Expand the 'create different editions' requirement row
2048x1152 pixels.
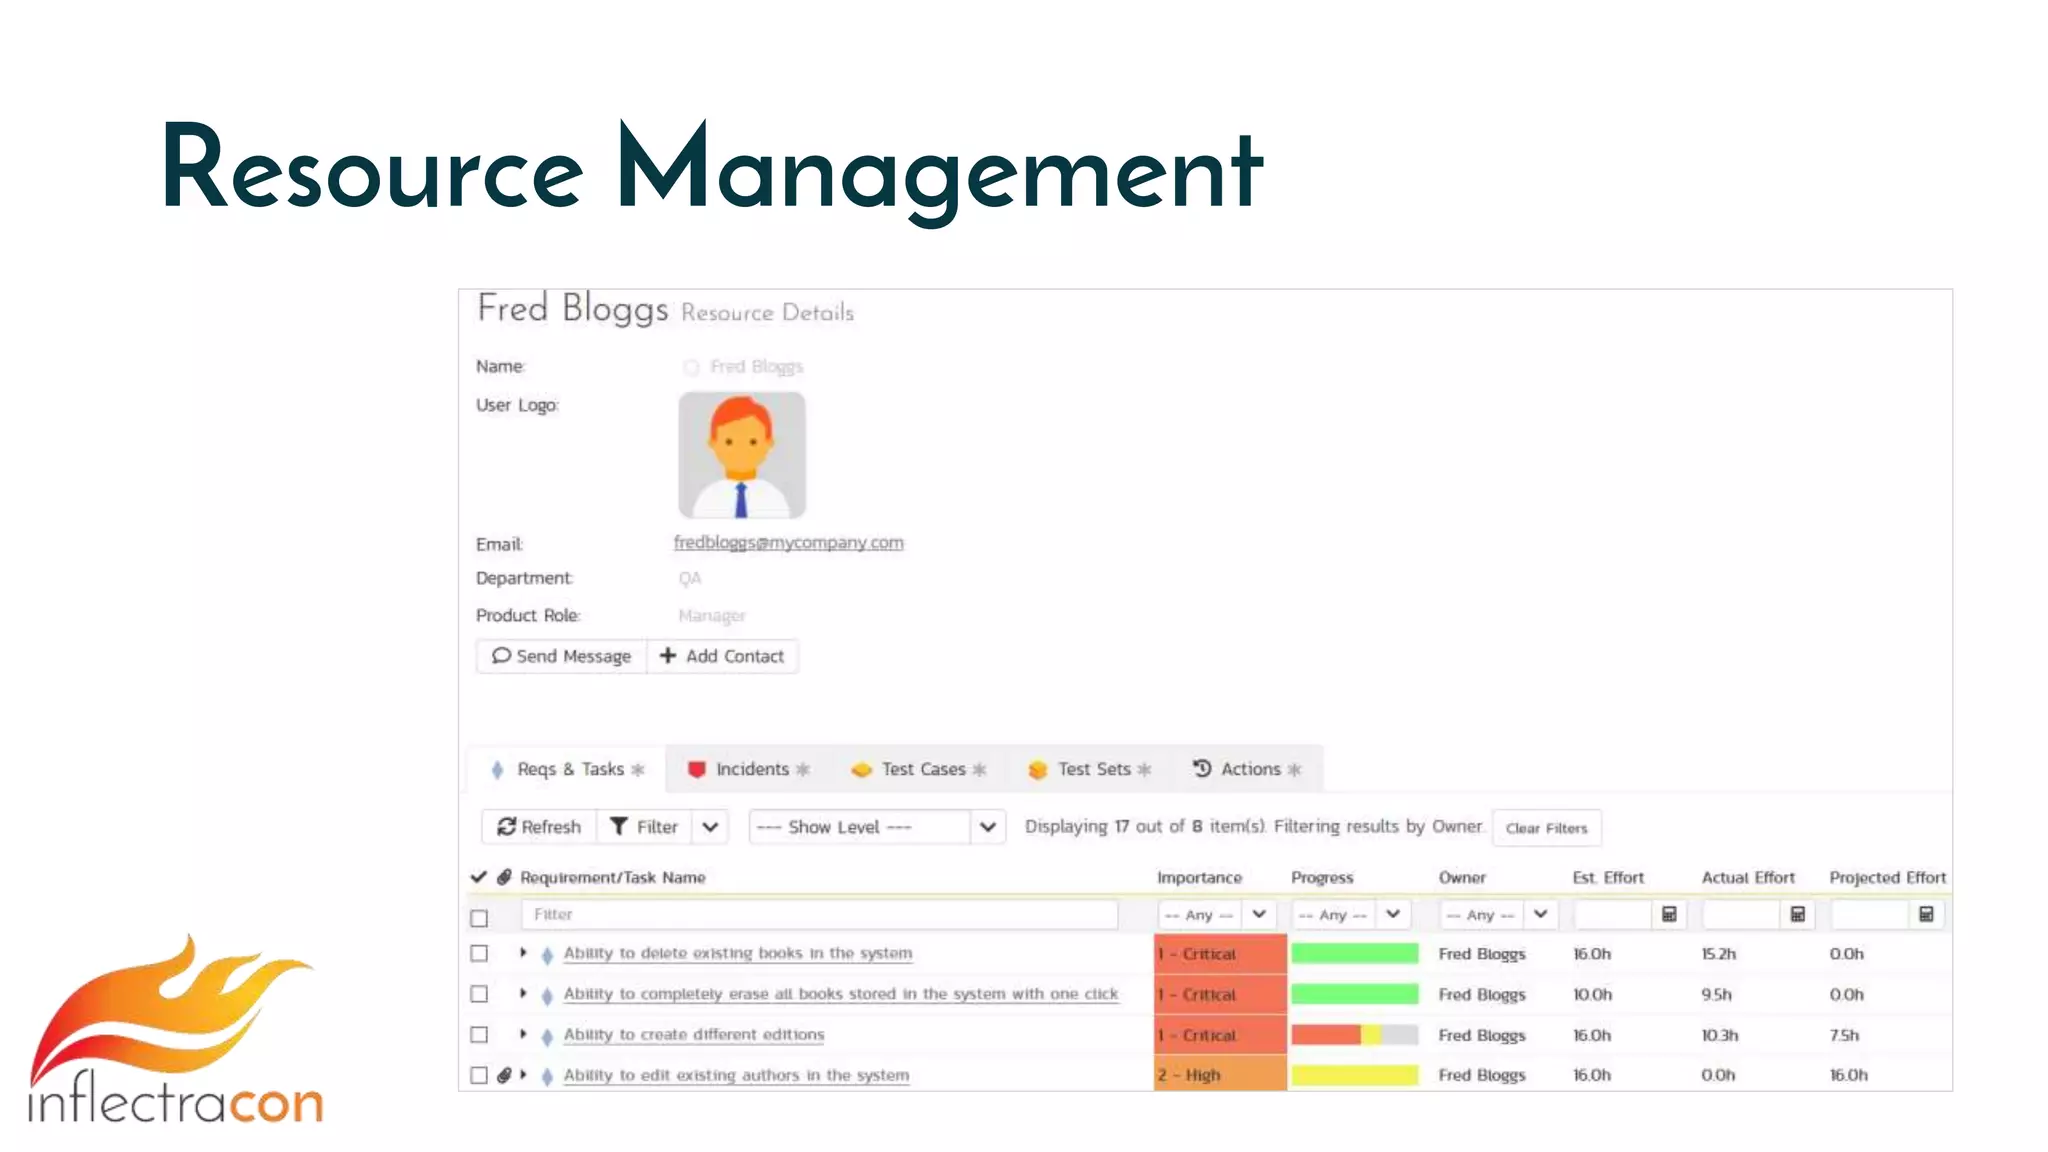click(x=523, y=1034)
